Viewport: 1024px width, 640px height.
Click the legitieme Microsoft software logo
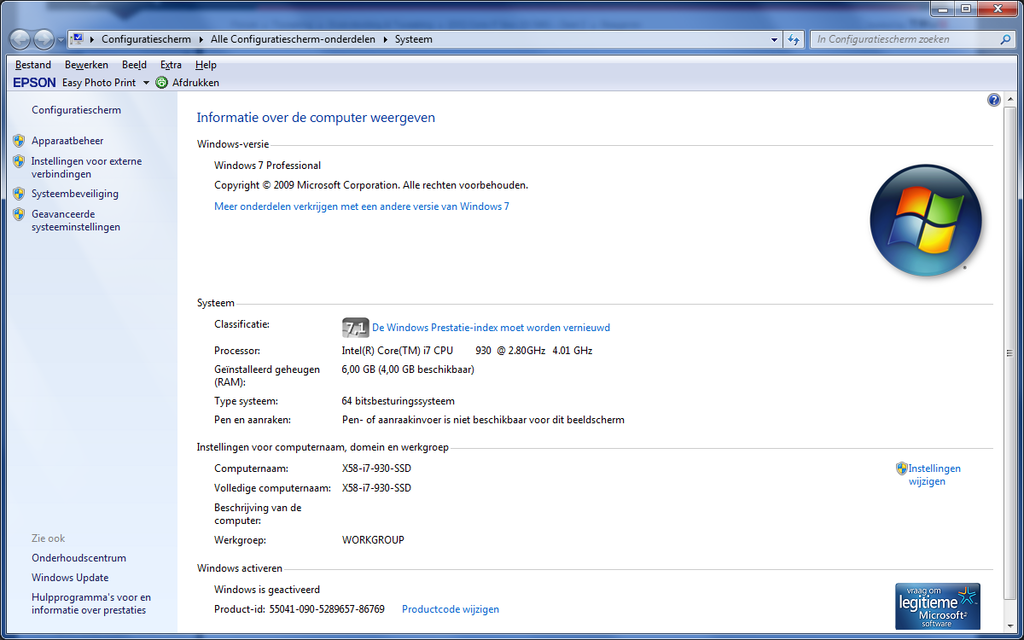click(x=936, y=605)
